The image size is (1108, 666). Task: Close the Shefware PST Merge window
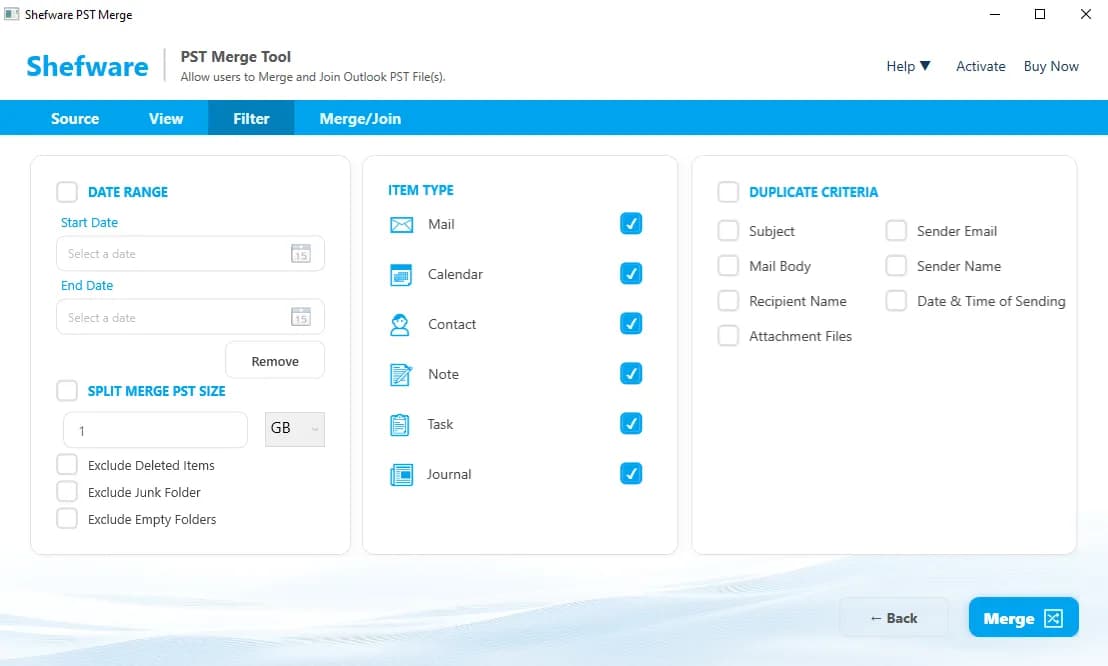click(1085, 14)
